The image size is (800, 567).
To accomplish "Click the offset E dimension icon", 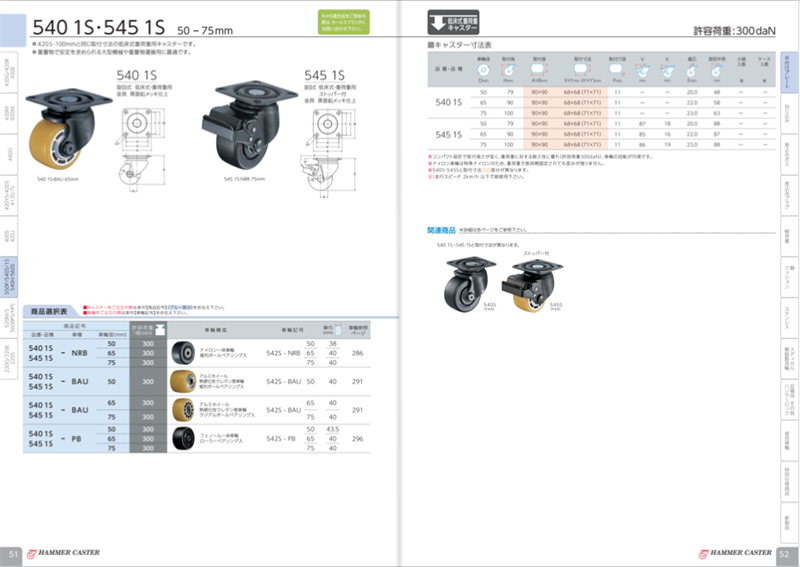I will pos(691,70).
